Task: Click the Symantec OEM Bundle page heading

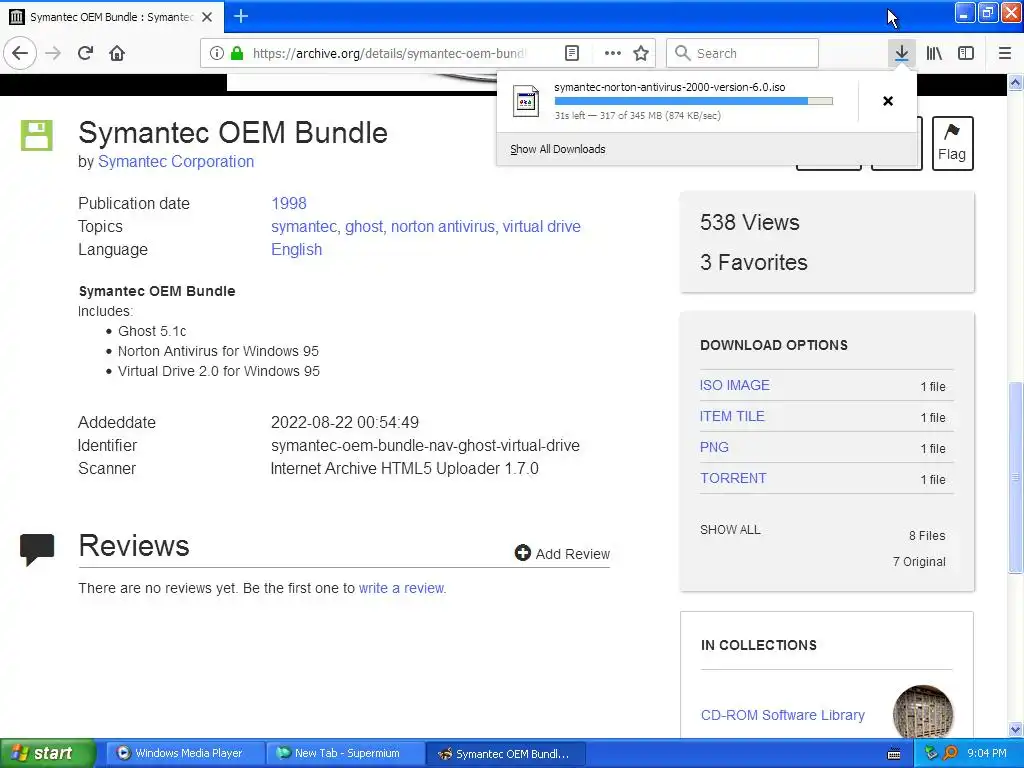Action: point(232,133)
